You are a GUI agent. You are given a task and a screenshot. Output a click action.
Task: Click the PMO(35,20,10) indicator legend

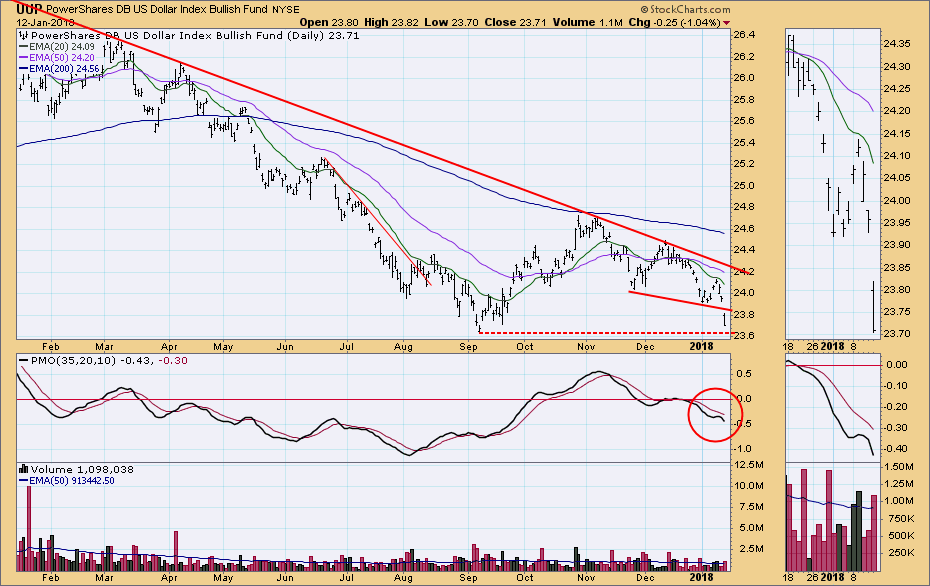coord(103,361)
